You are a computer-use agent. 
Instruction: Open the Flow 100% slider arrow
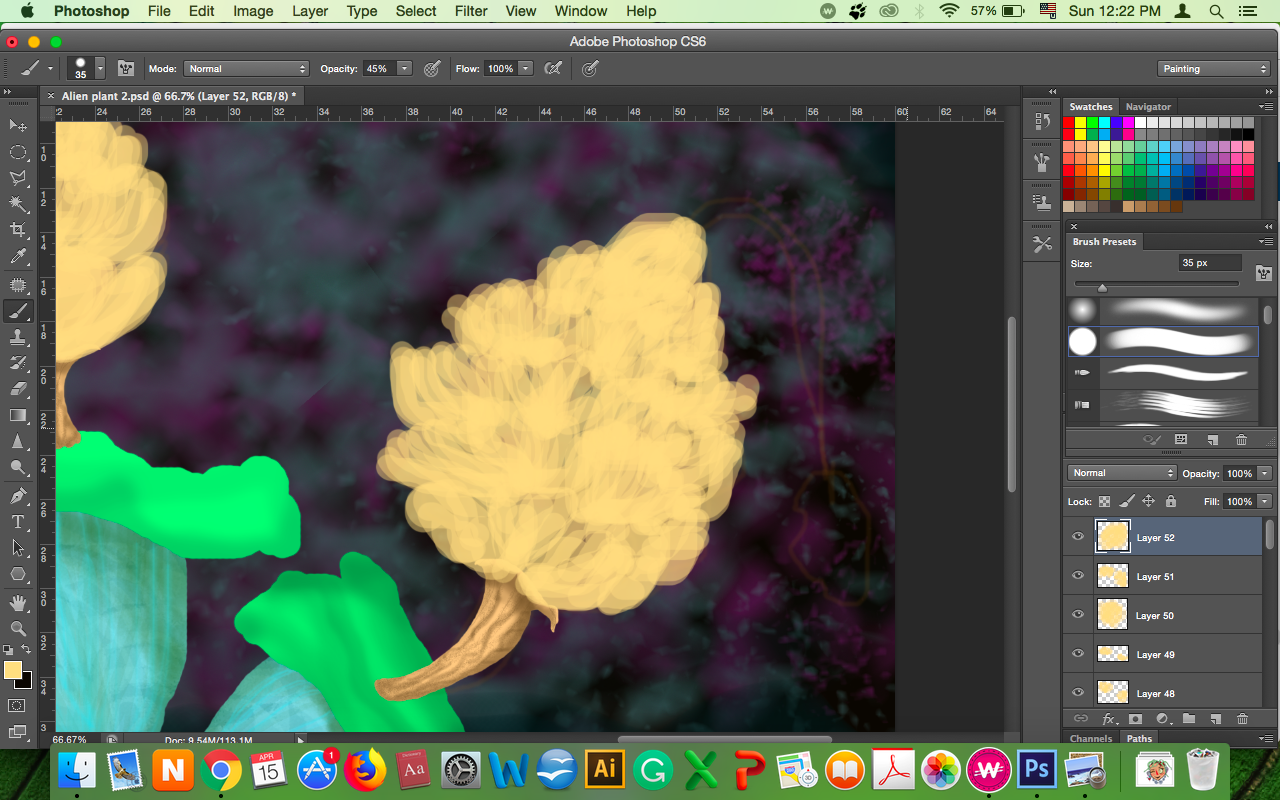[x=526, y=69]
